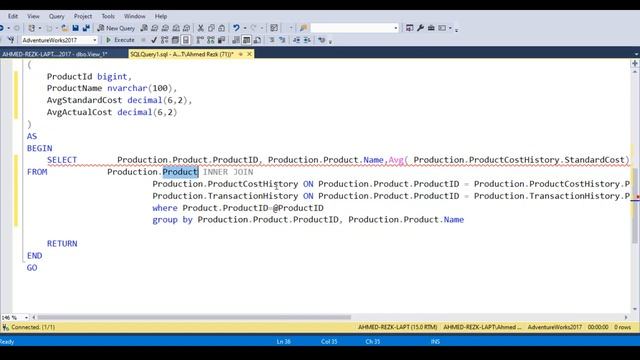Click the Find in Files icon
Screen dimensions: 640x360
[x=303, y=28]
